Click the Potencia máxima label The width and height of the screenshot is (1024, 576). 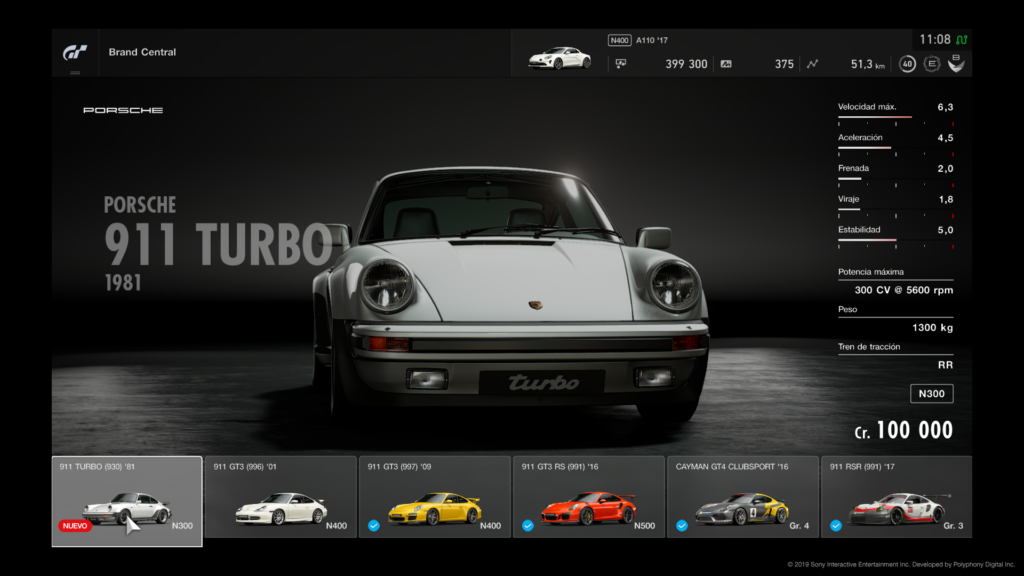(871, 272)
